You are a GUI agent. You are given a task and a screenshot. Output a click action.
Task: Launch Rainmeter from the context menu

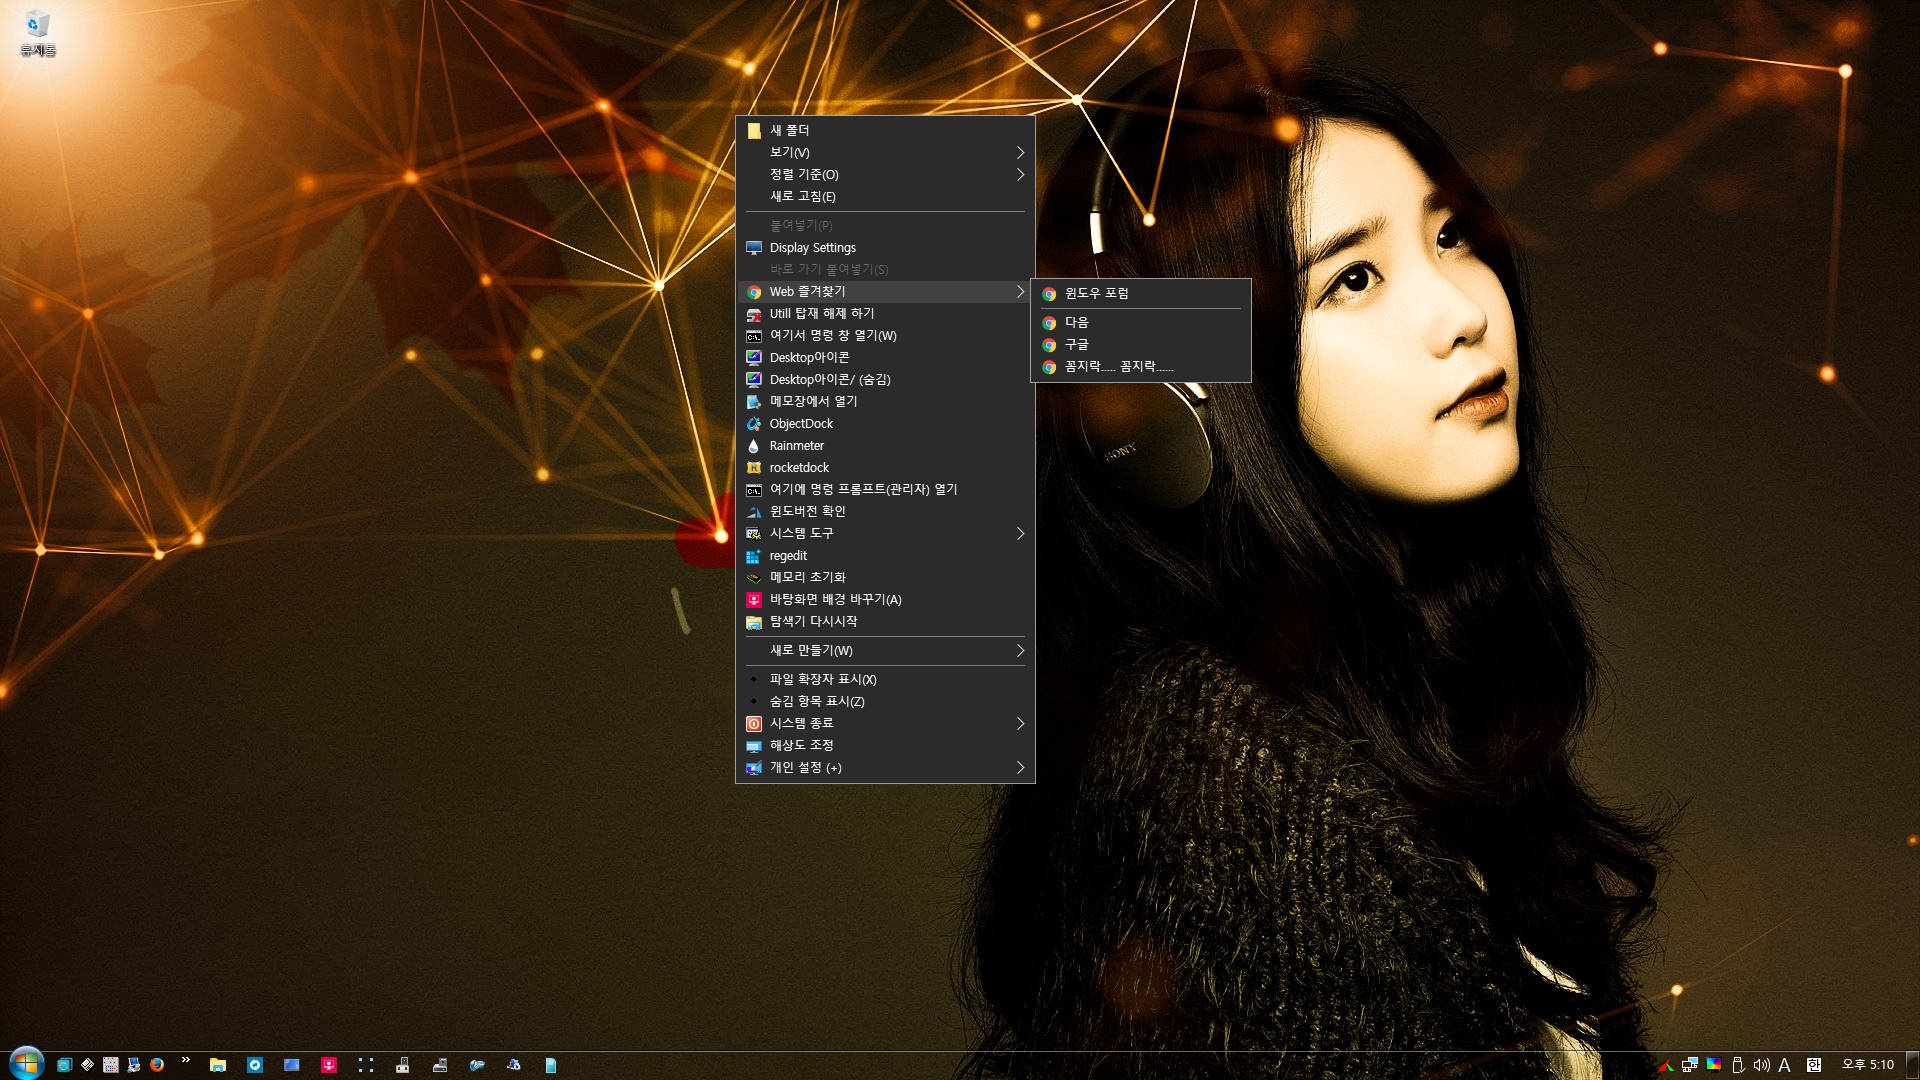coord(885,445)
